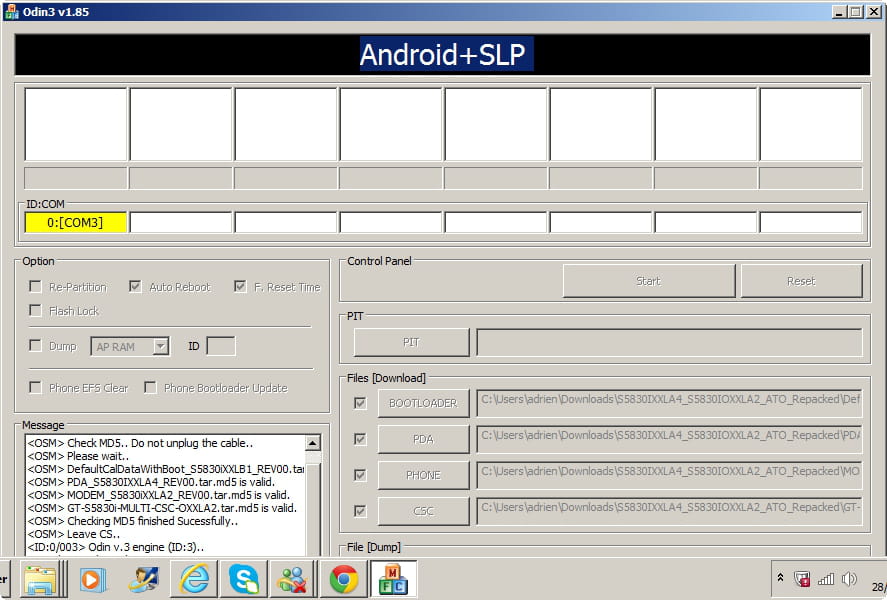Click 'PDA_S5830IXXLA4_REV00.tar.md5 is valid.' log line
Viewport: 887px width, 600px height.
[x=151, y=482]
